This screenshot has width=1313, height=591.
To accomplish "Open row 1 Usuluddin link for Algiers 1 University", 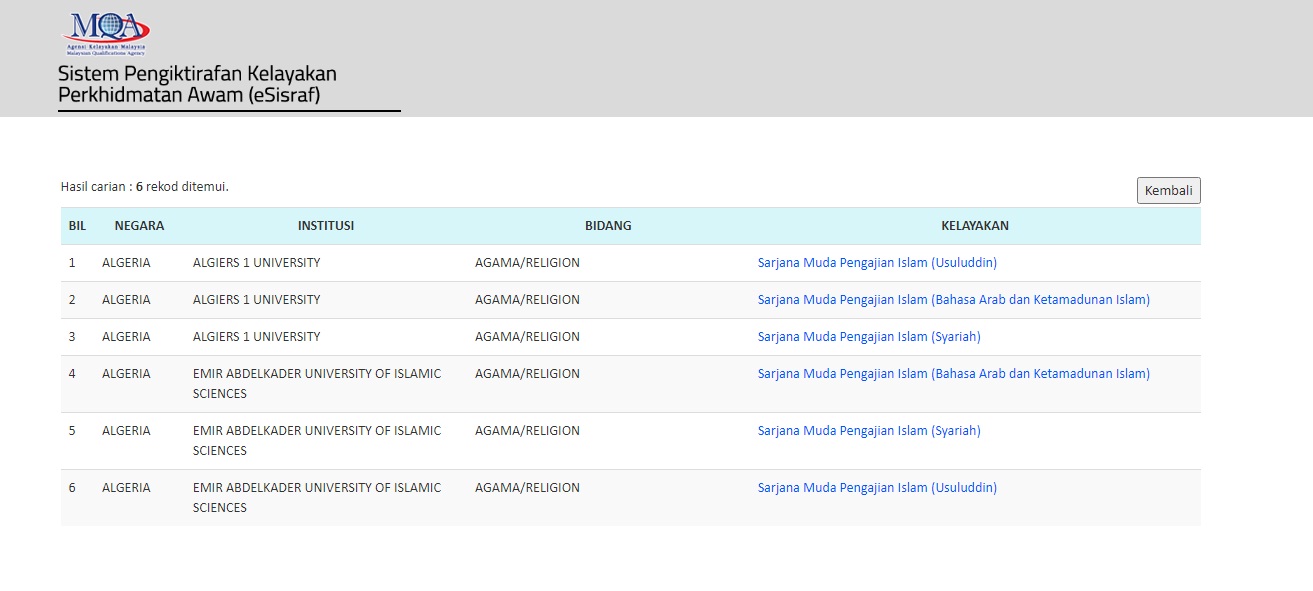I will click(876, 263).
